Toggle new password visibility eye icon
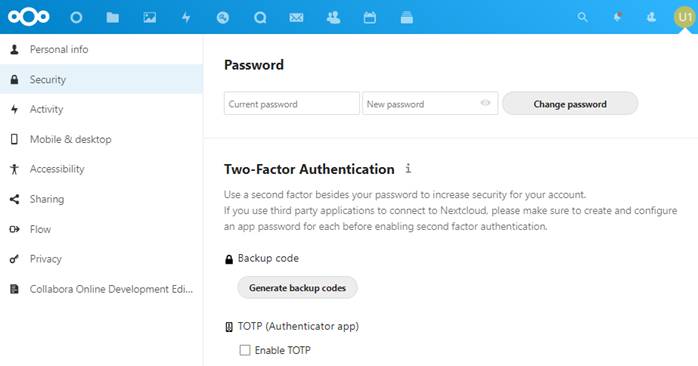The width and height of the screenshot is (698, 366). click(485, 103)
